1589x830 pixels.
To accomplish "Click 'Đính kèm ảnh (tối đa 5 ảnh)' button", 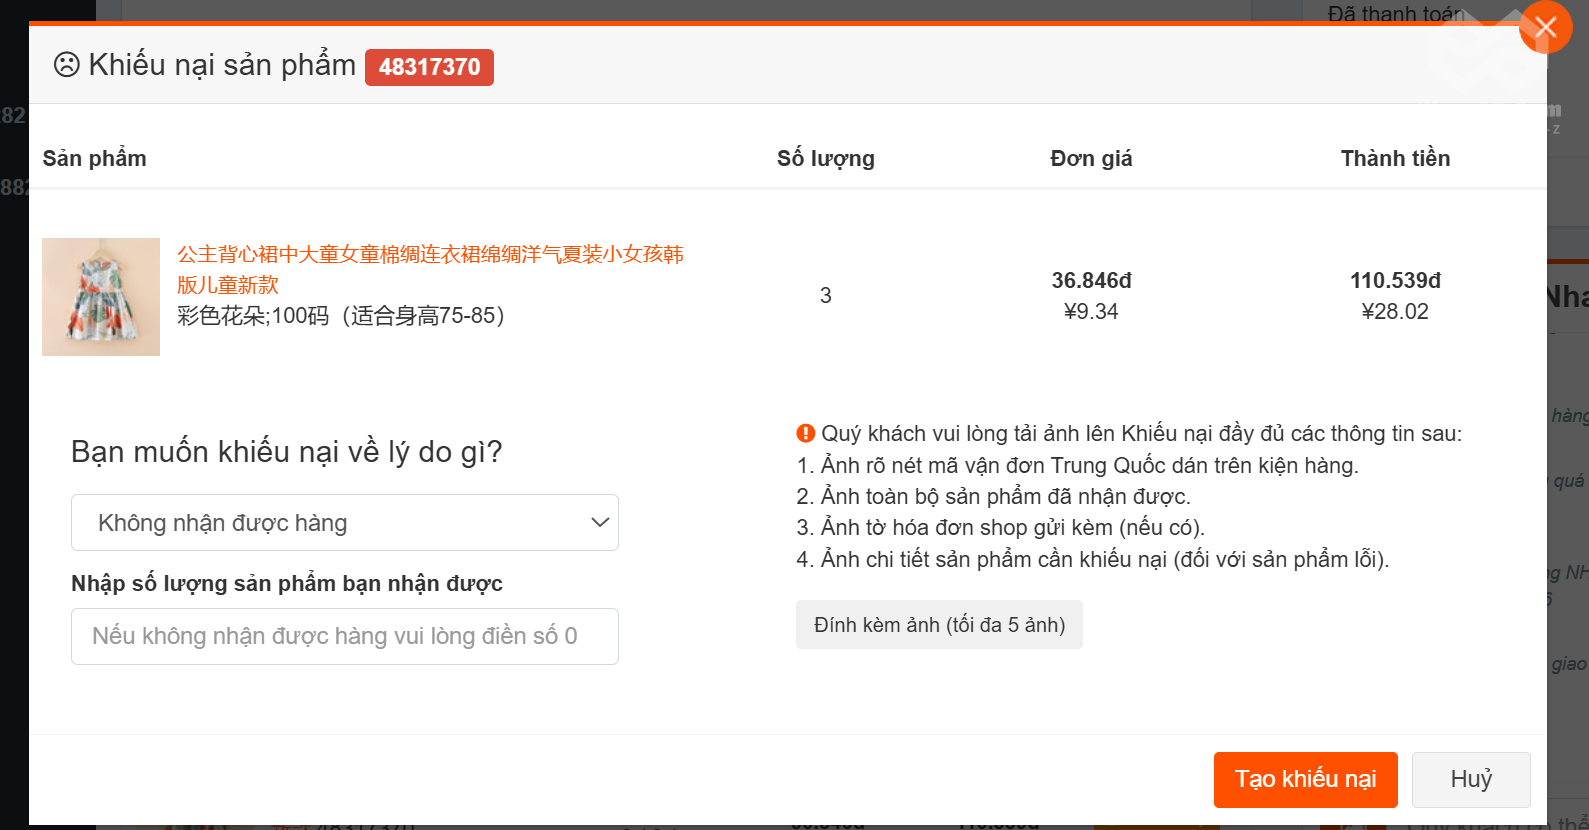I will (x=939, y=625).
